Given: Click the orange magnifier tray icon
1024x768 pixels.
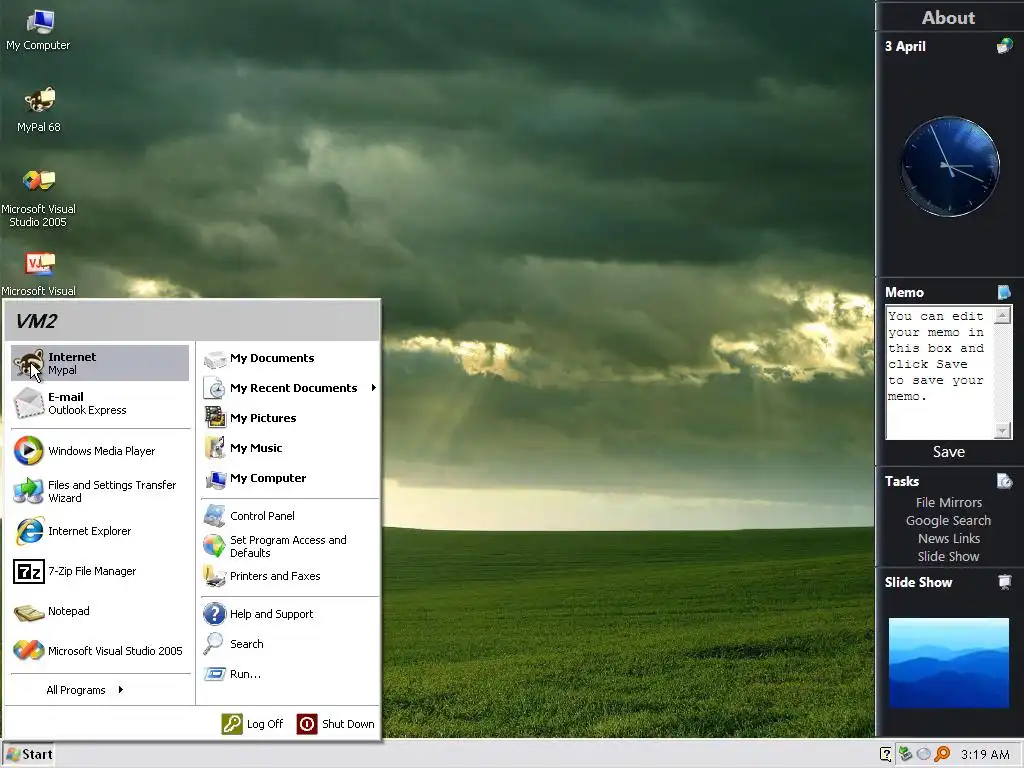Looking at the screenshot, I should 942,754.
